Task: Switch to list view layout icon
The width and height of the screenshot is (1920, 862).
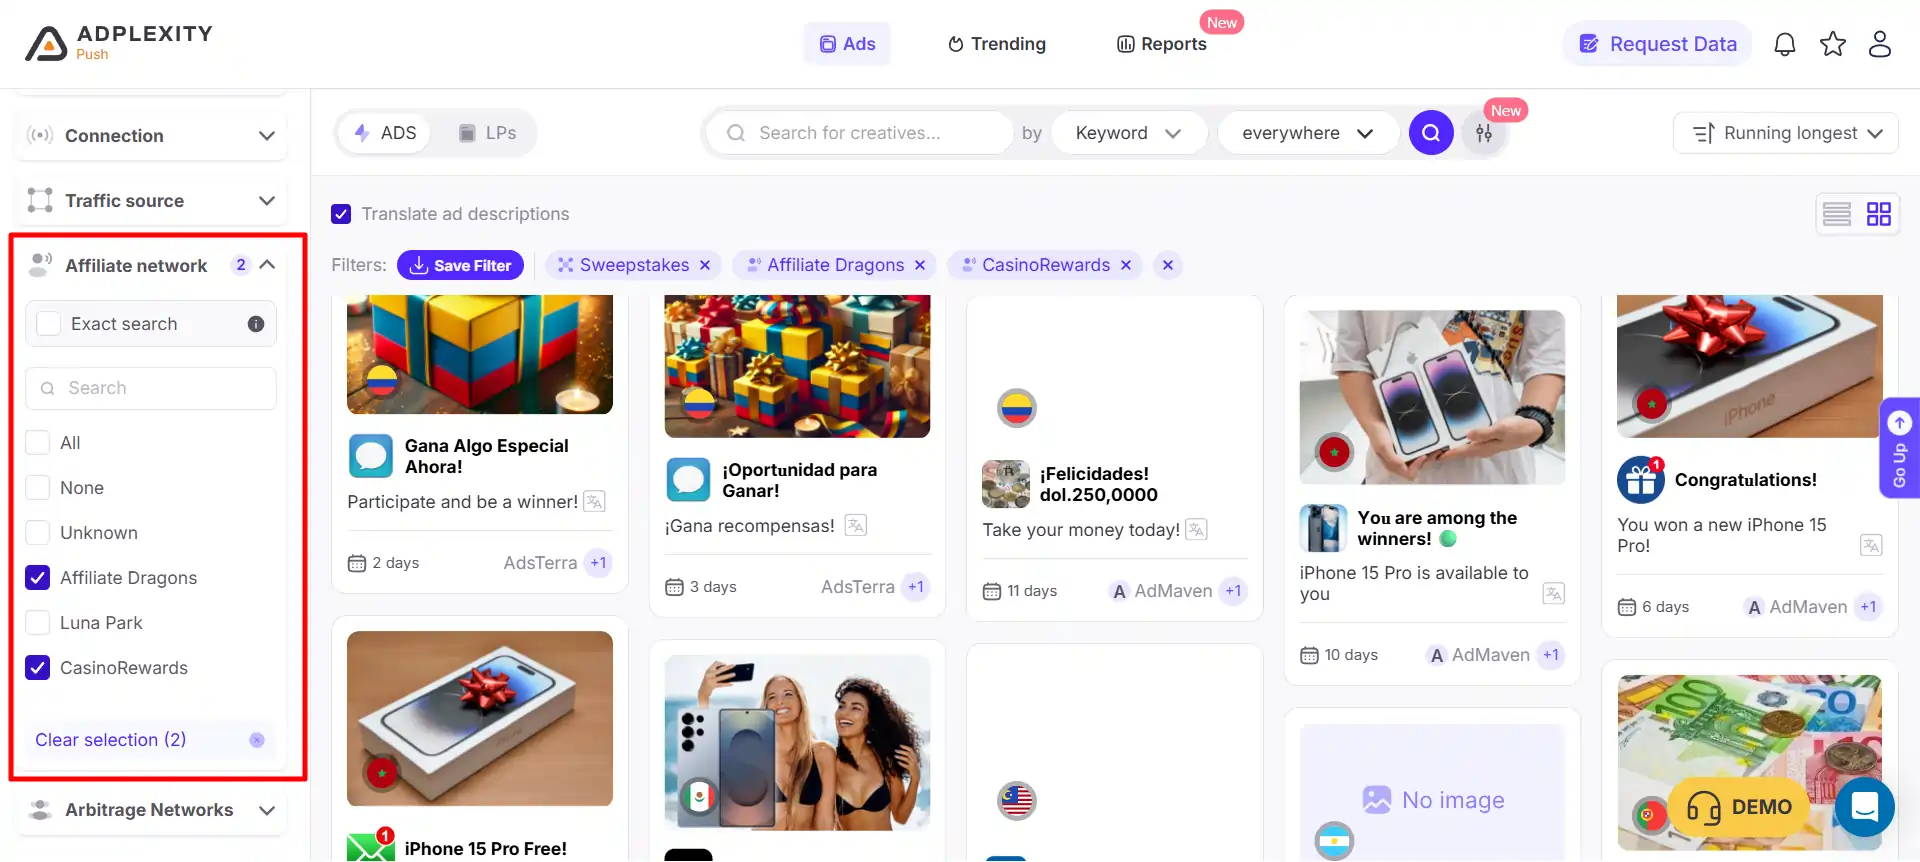Action: pyautogui.click(x=1837, y=214)
